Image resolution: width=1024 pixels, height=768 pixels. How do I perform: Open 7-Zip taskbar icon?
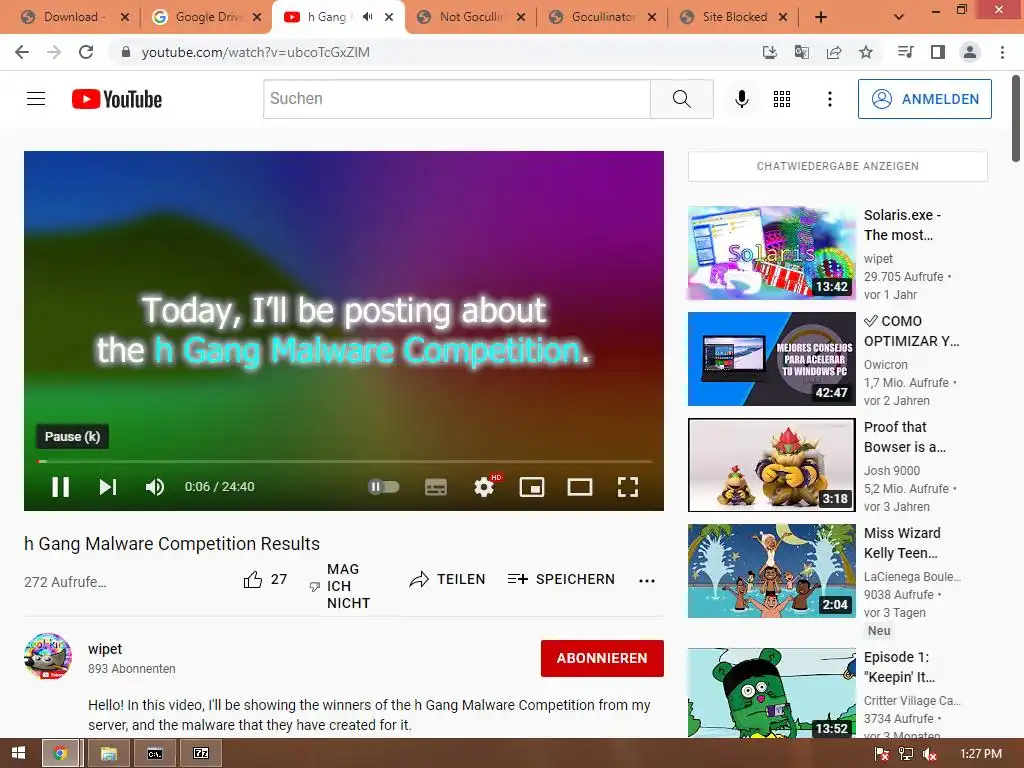[x=201, y=754]
